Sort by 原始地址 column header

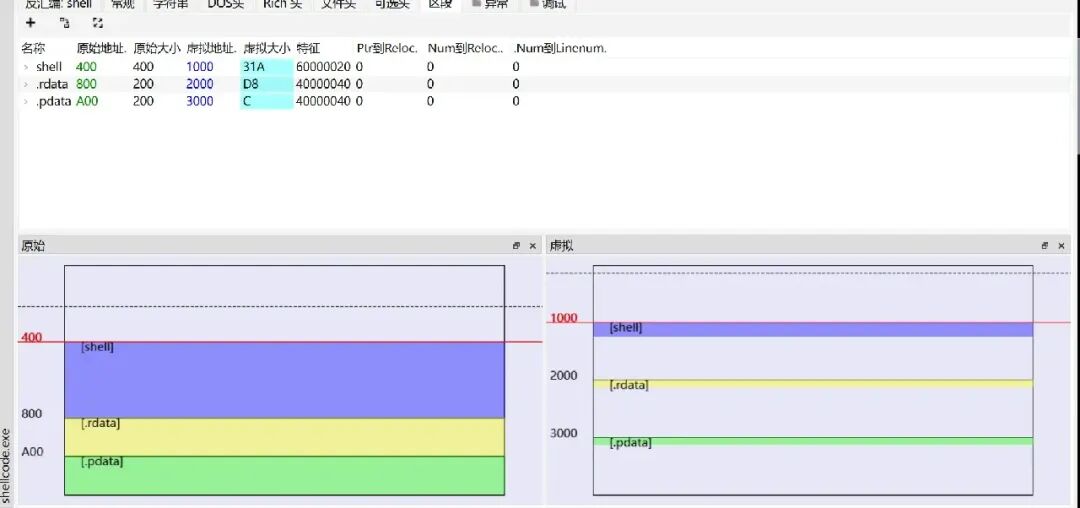click(x=102, y=49)
